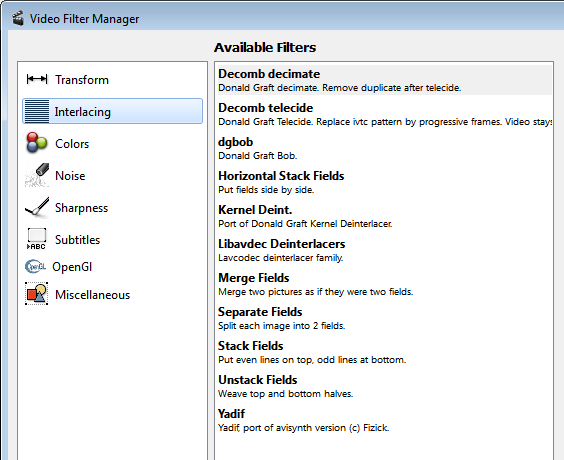Pick the dgbob filter
Image resolution: width=564 pixels, height=460 pixels.
[385, 148]
